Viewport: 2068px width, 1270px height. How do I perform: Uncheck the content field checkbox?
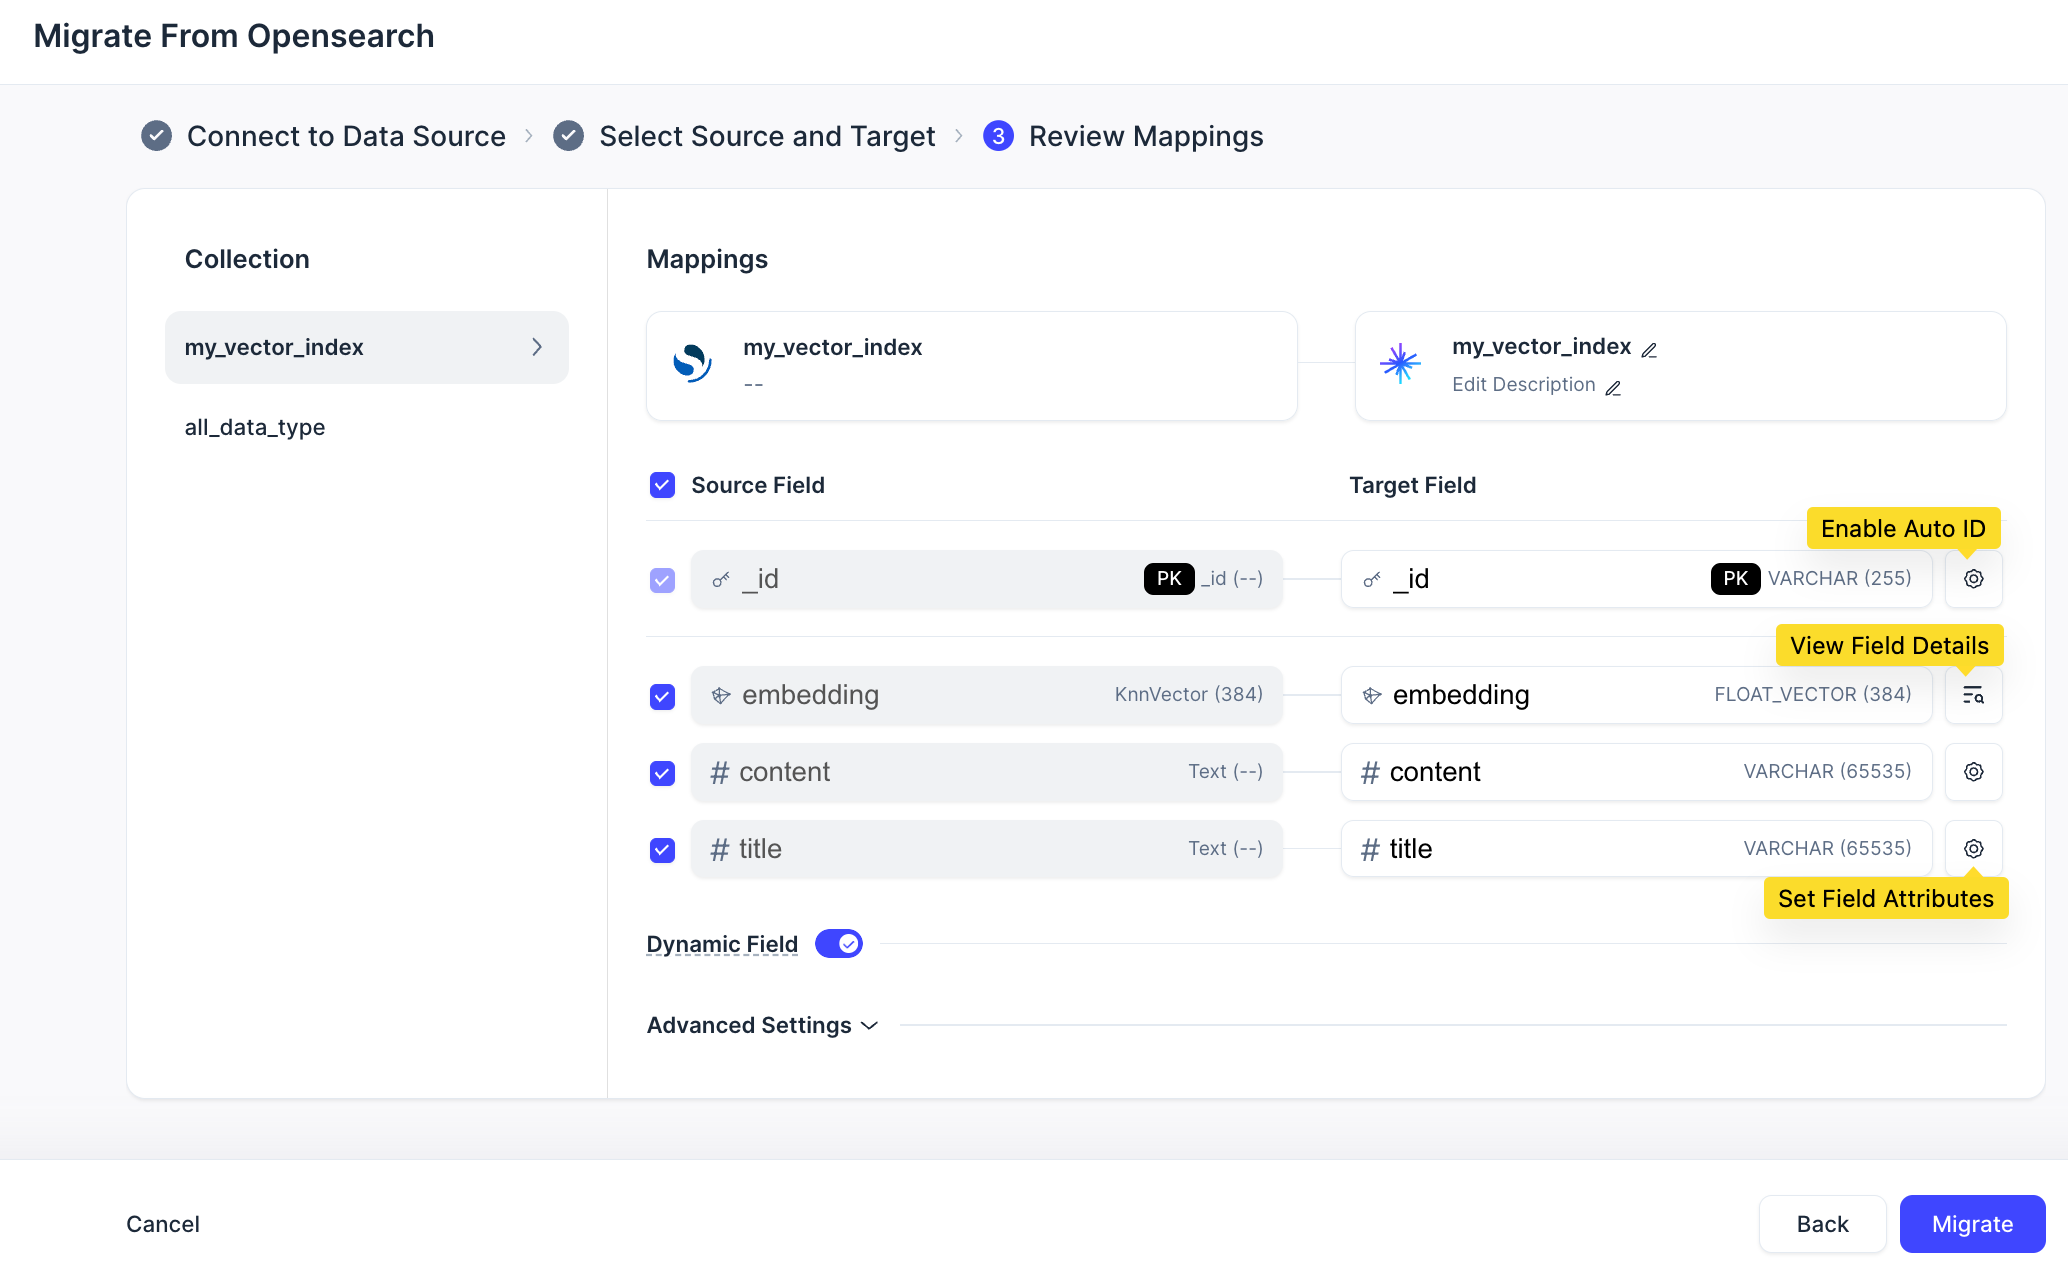(x=662, y=773)
